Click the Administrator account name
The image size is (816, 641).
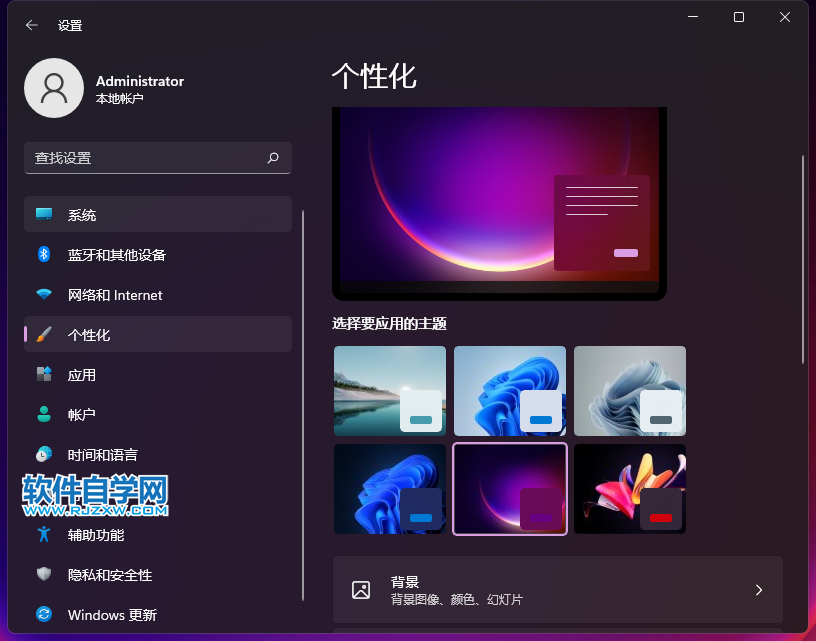tap(139, 81)
